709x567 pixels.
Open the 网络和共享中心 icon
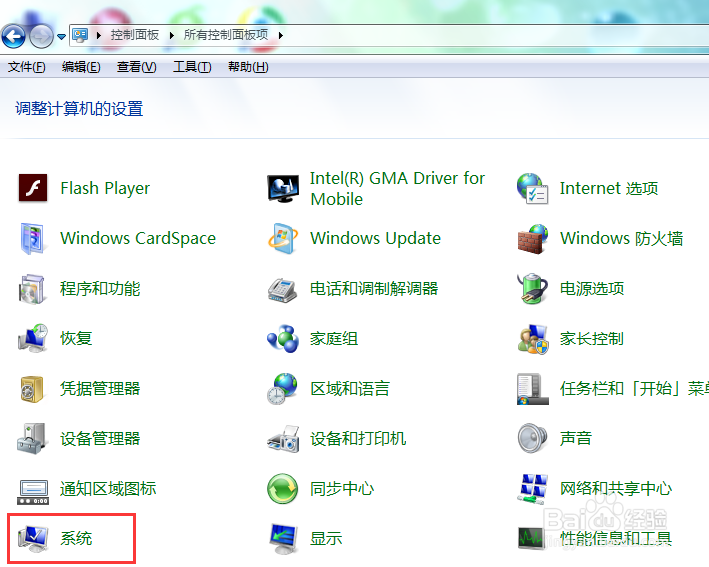(x=533, y=489)
